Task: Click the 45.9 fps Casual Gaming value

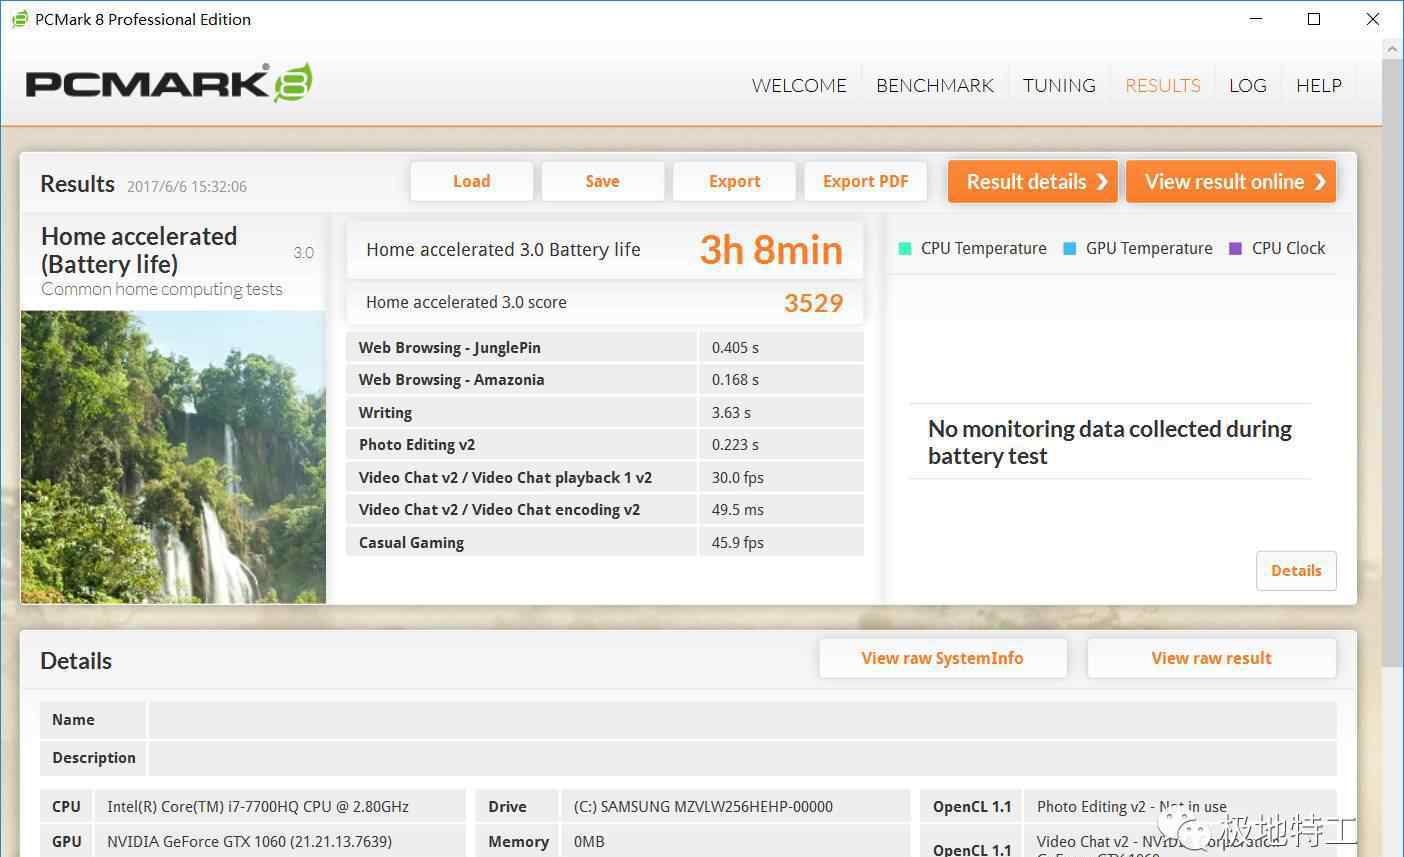Action: coord(738,543)
